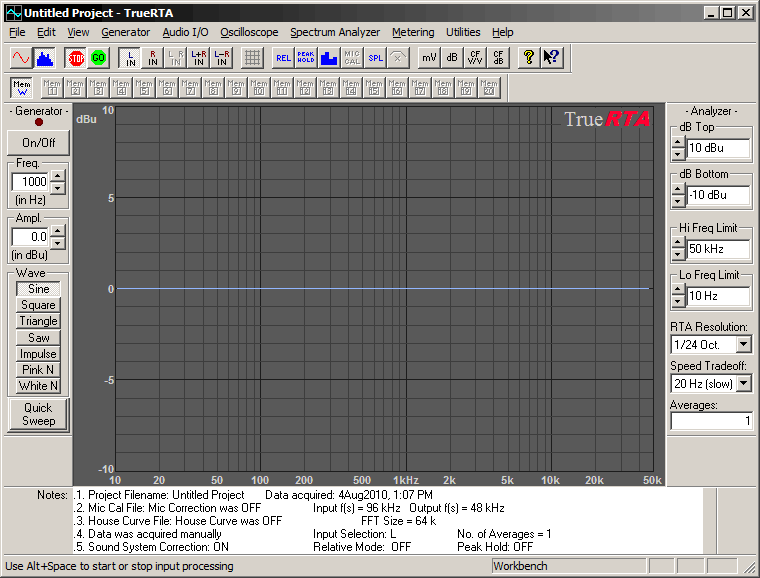Select memory slot Mem 5

(x=144, y=88)
